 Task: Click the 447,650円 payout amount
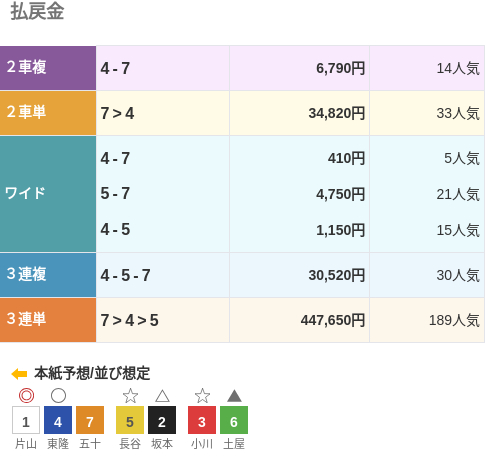[333, 320]
